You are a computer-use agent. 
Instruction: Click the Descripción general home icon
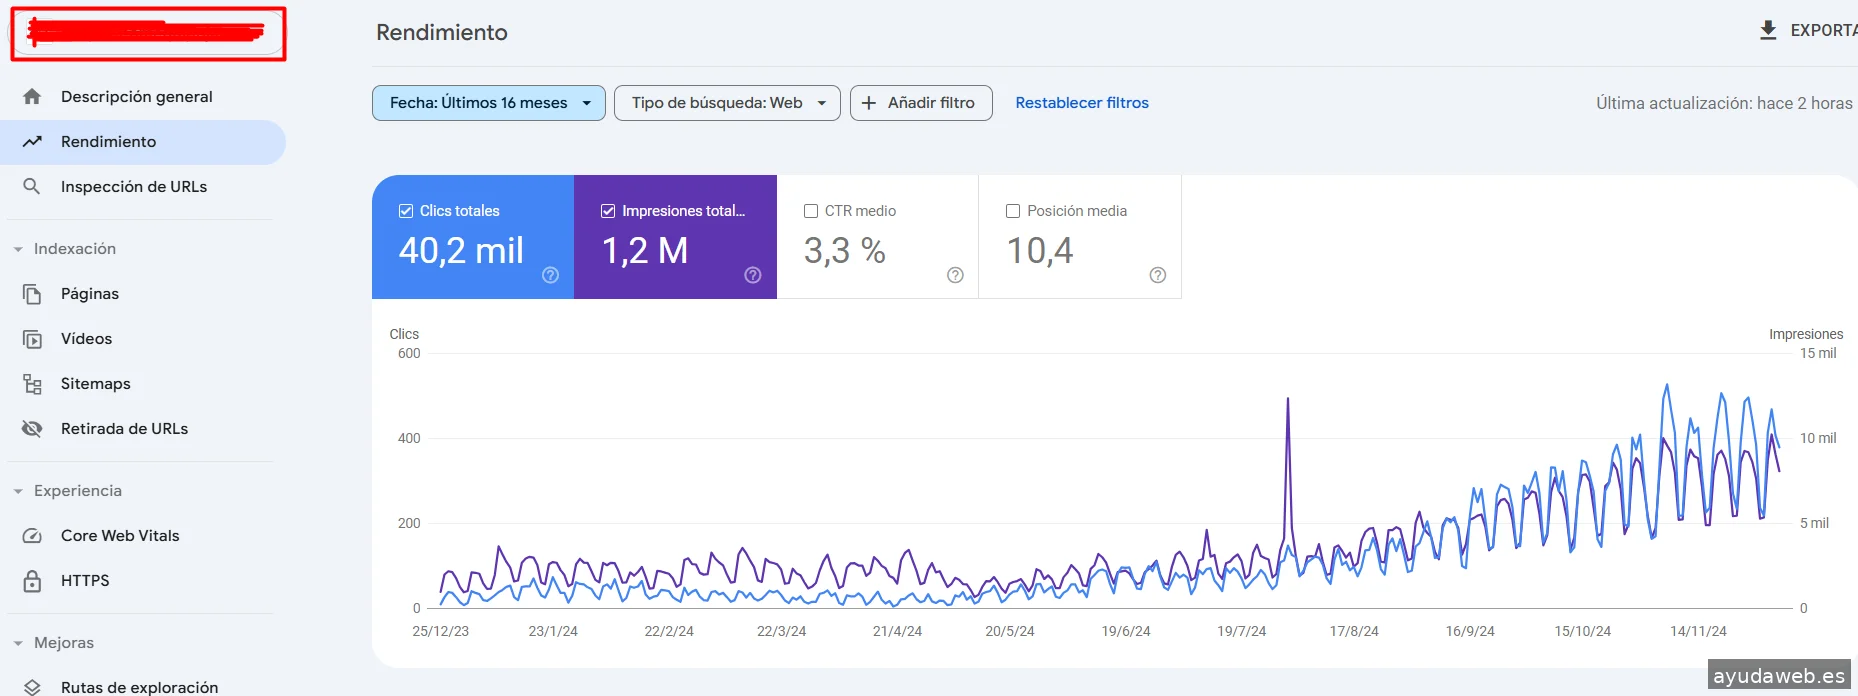(x=32, y=97)
